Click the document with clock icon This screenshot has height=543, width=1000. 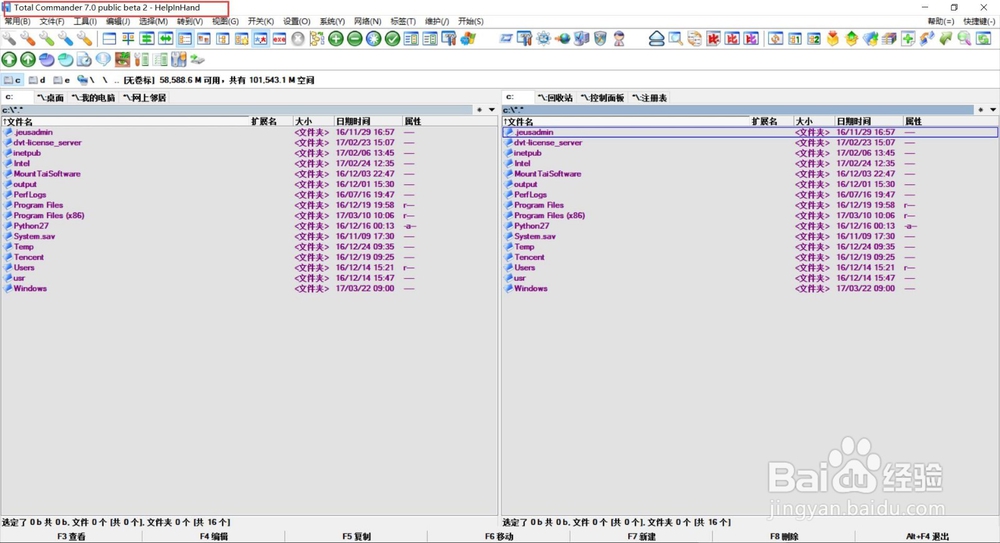coord(84,60)
